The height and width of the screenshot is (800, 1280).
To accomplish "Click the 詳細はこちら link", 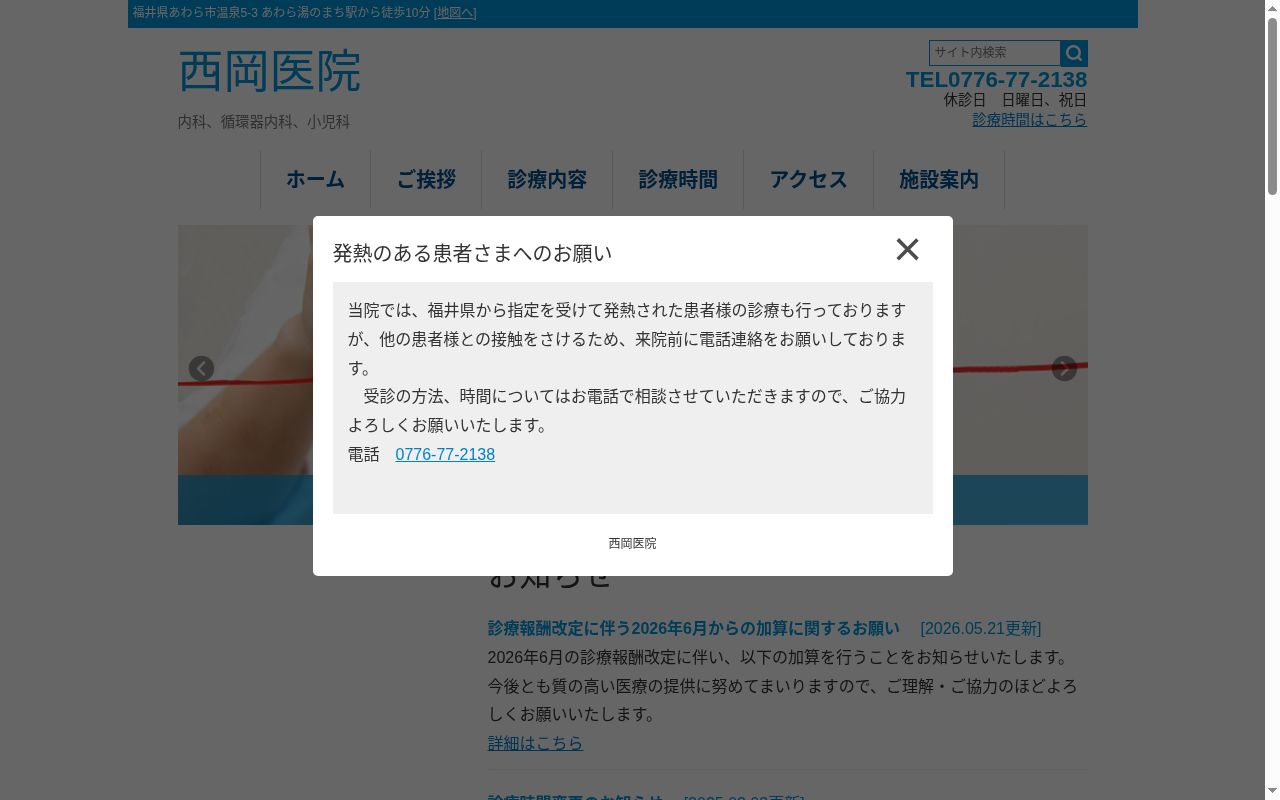I will [x=535, y=743].
